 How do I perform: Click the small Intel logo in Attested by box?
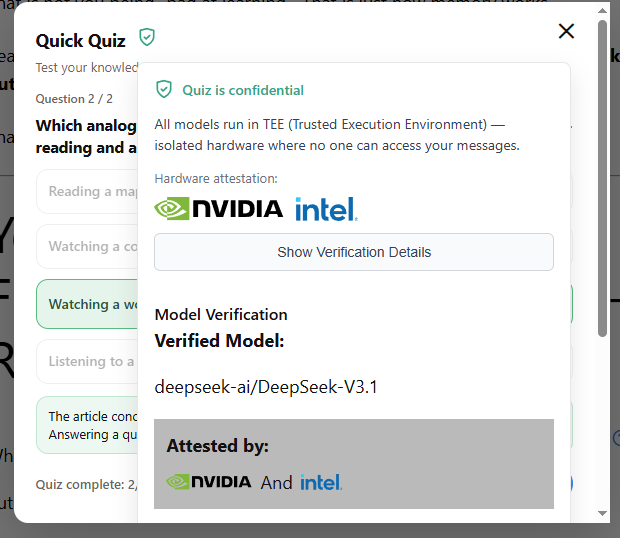pyautogui.click(x=321, y=482)
